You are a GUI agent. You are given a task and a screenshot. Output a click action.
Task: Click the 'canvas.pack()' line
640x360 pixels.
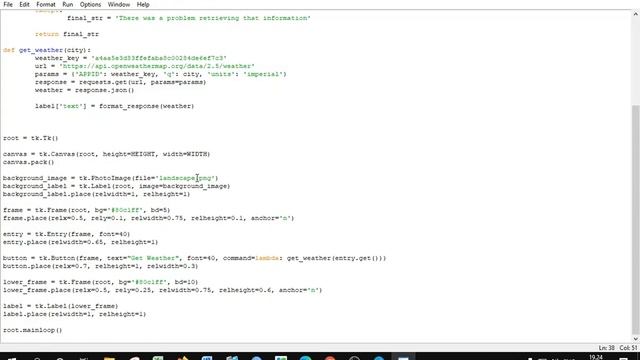[x=29, y=162]
